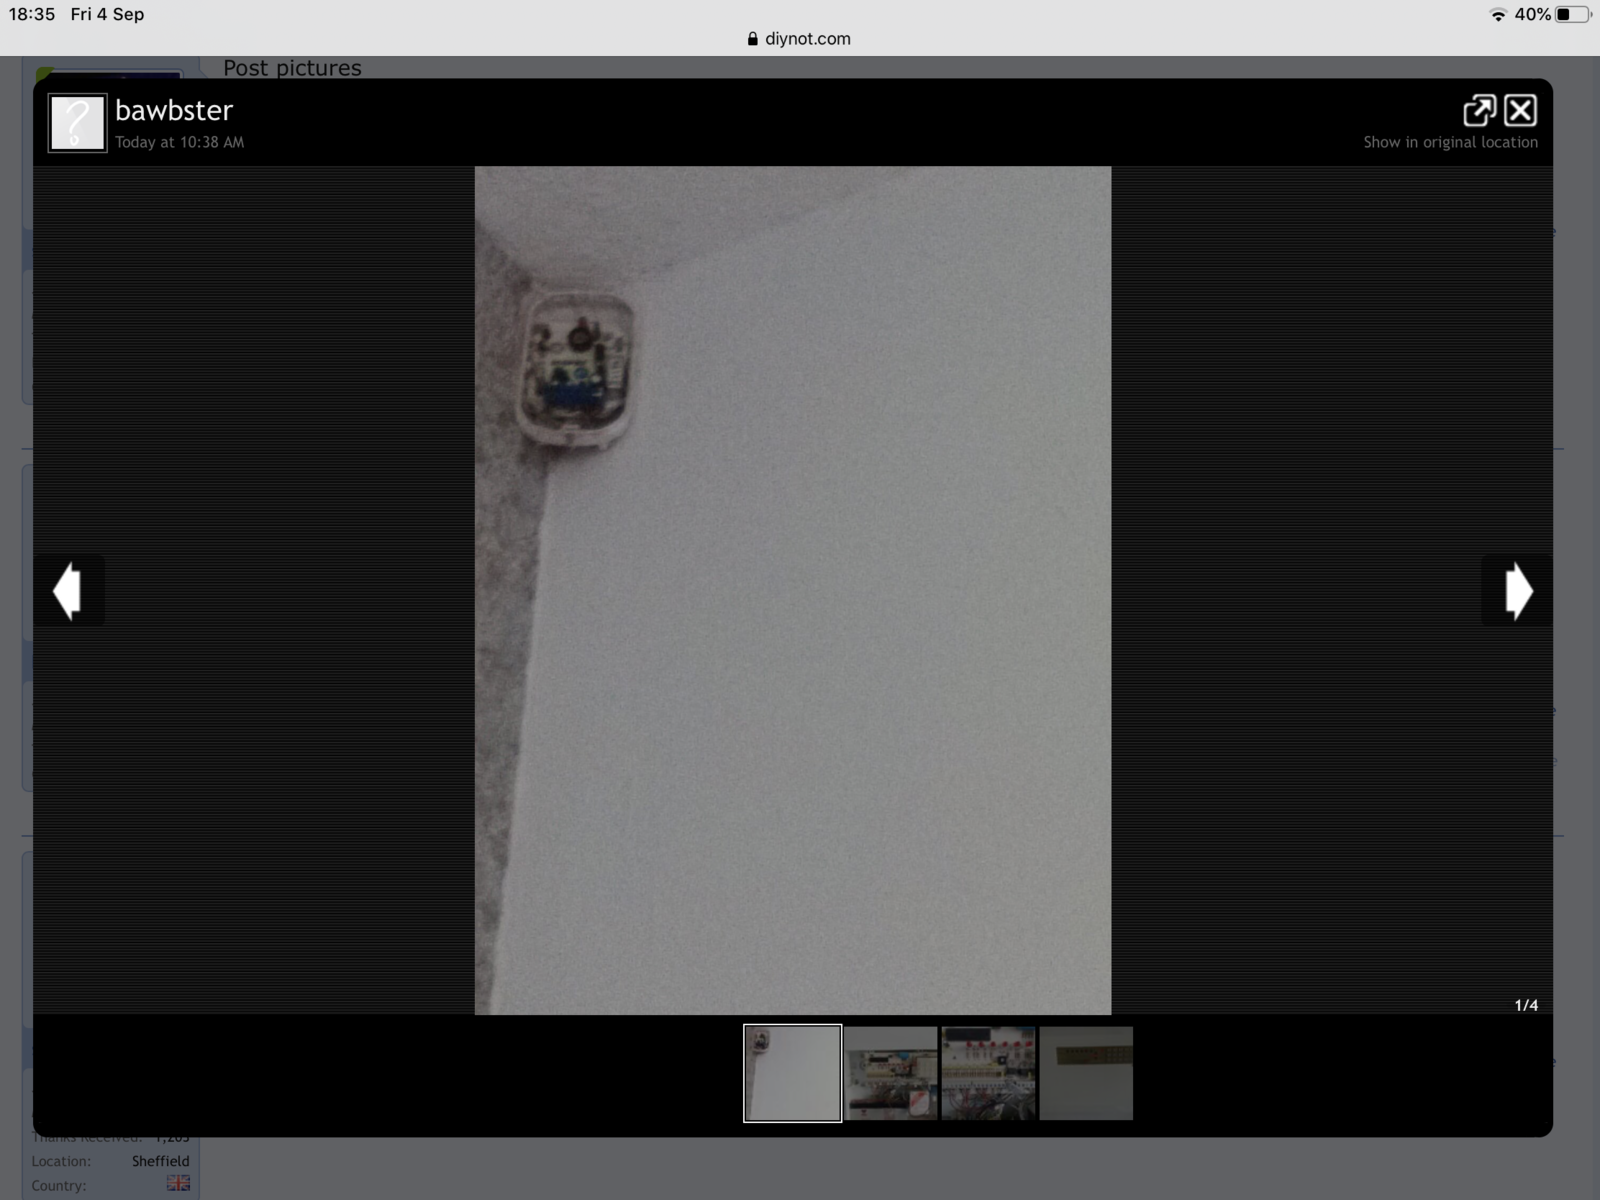Click the UK flag country icon
Viewport: 1600px width, 1200px height.
(x=178, y=1184)
